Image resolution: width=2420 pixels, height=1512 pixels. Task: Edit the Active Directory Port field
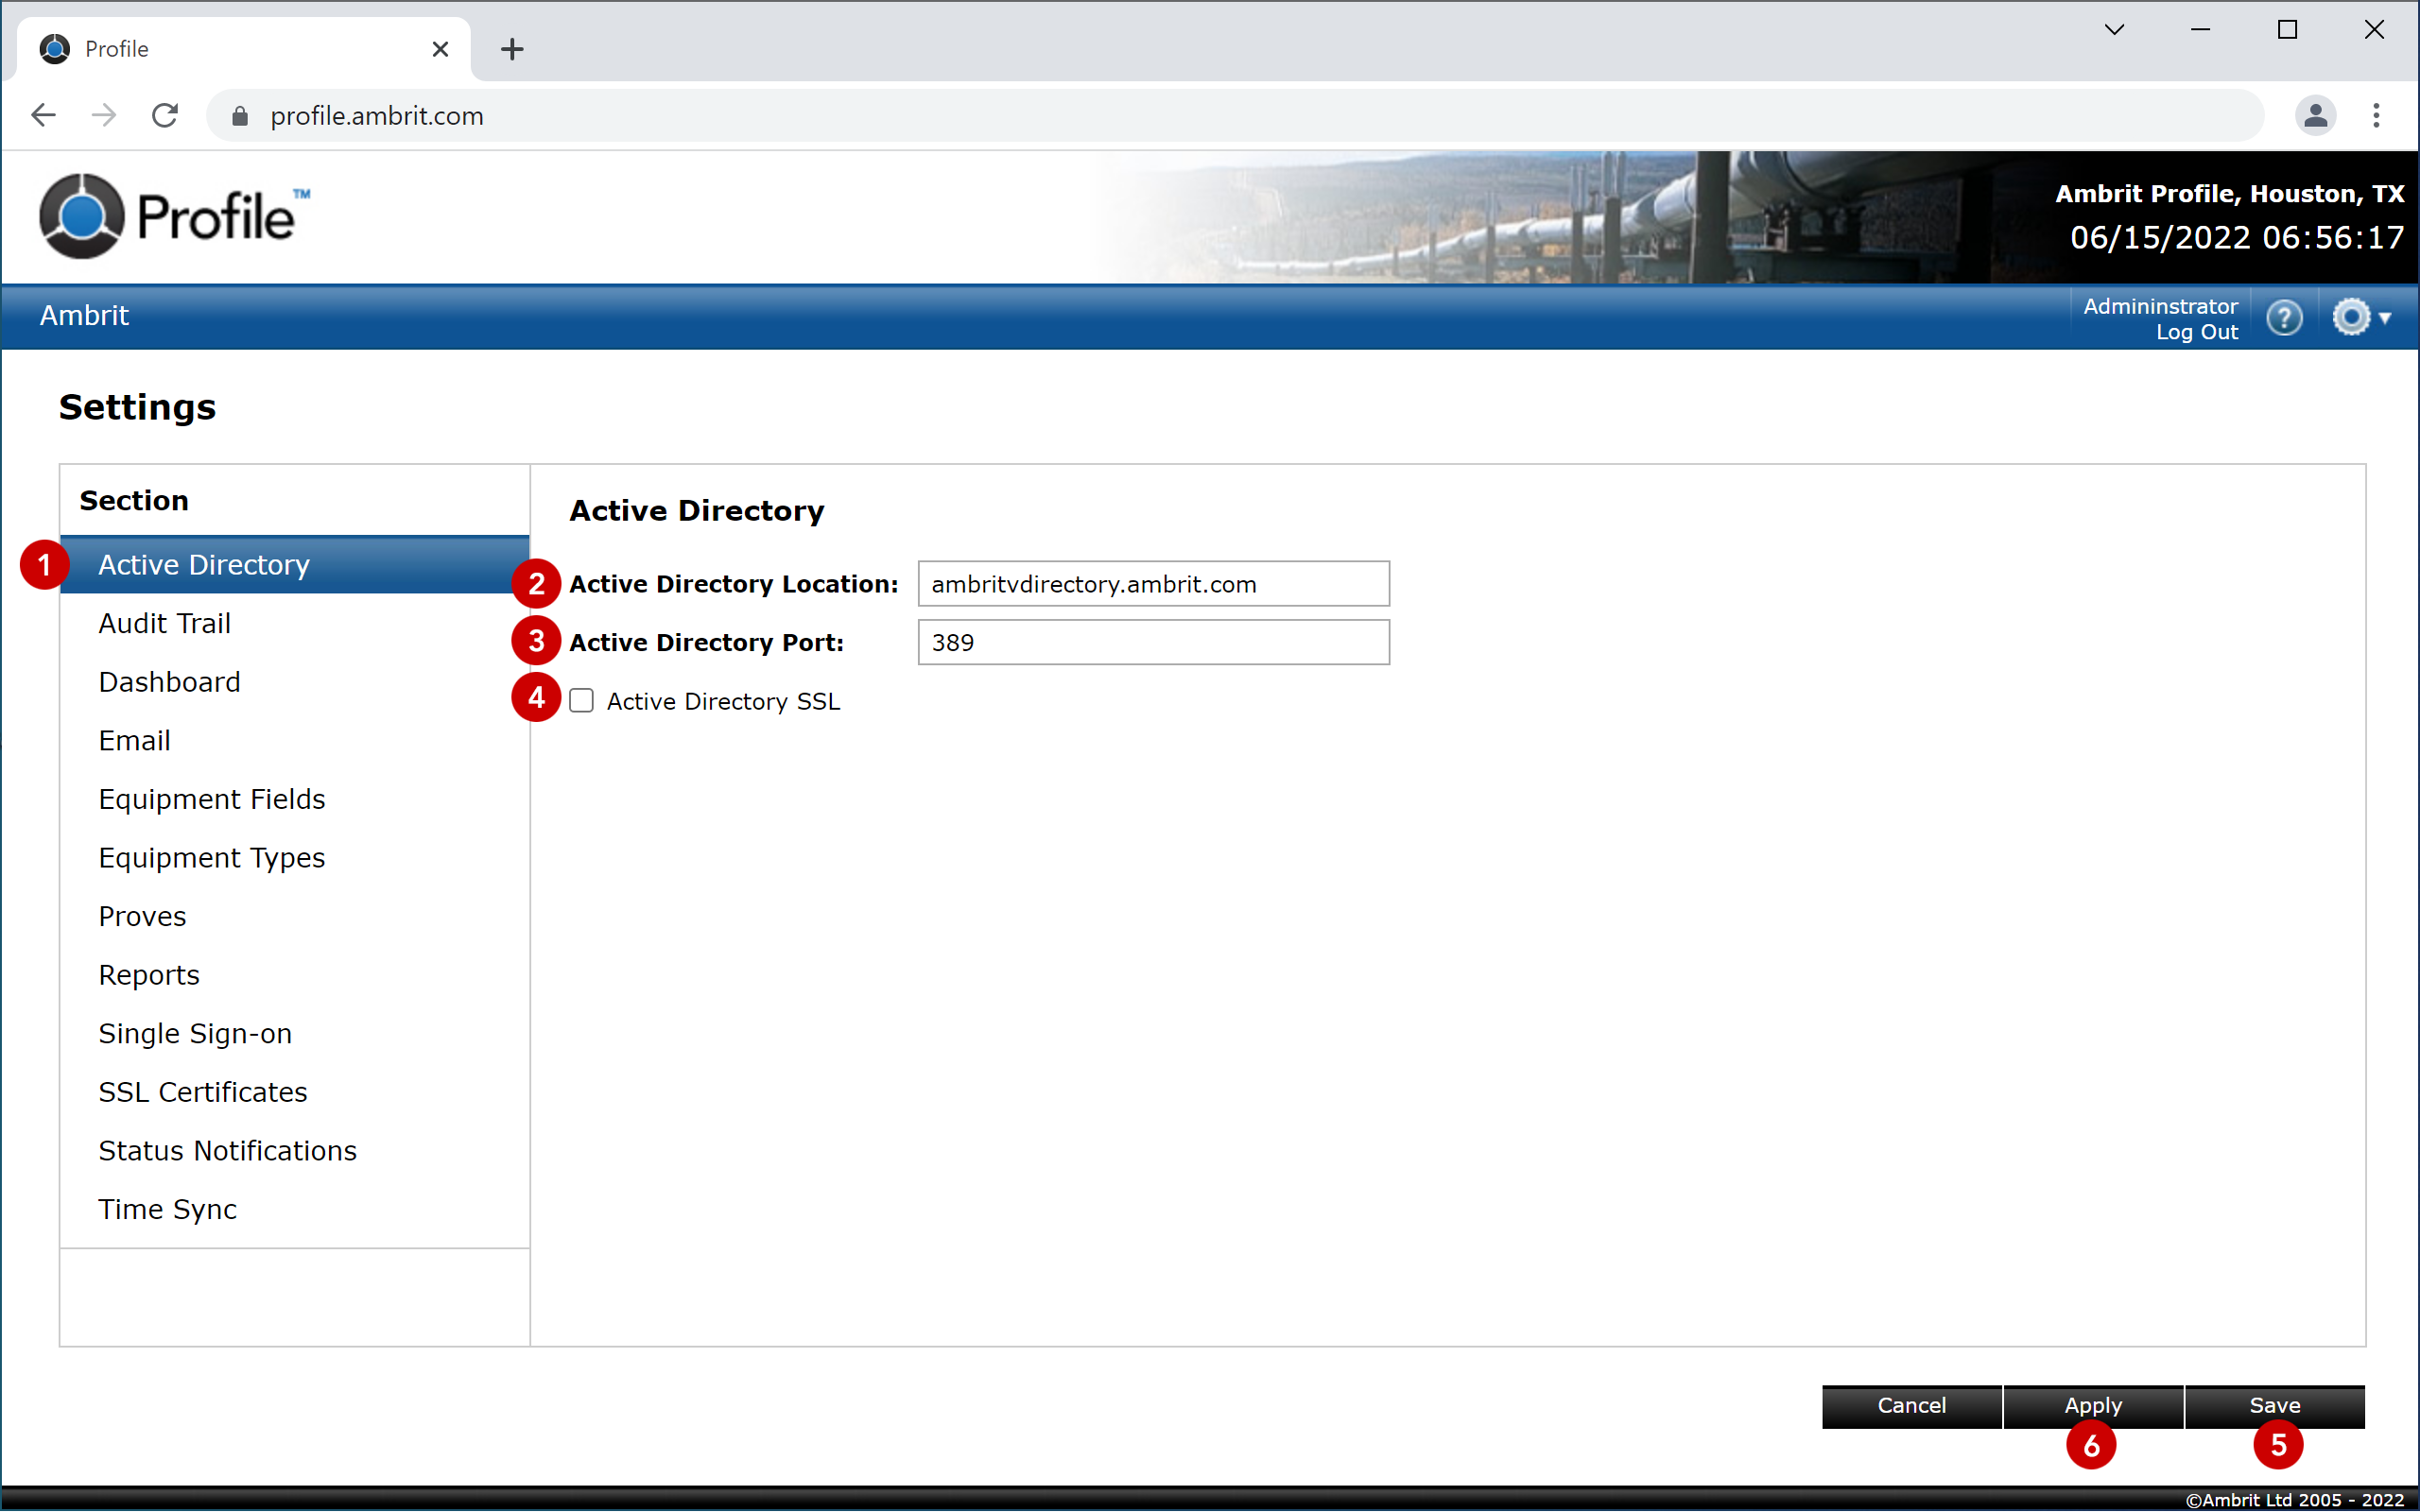pos(1153,643)
